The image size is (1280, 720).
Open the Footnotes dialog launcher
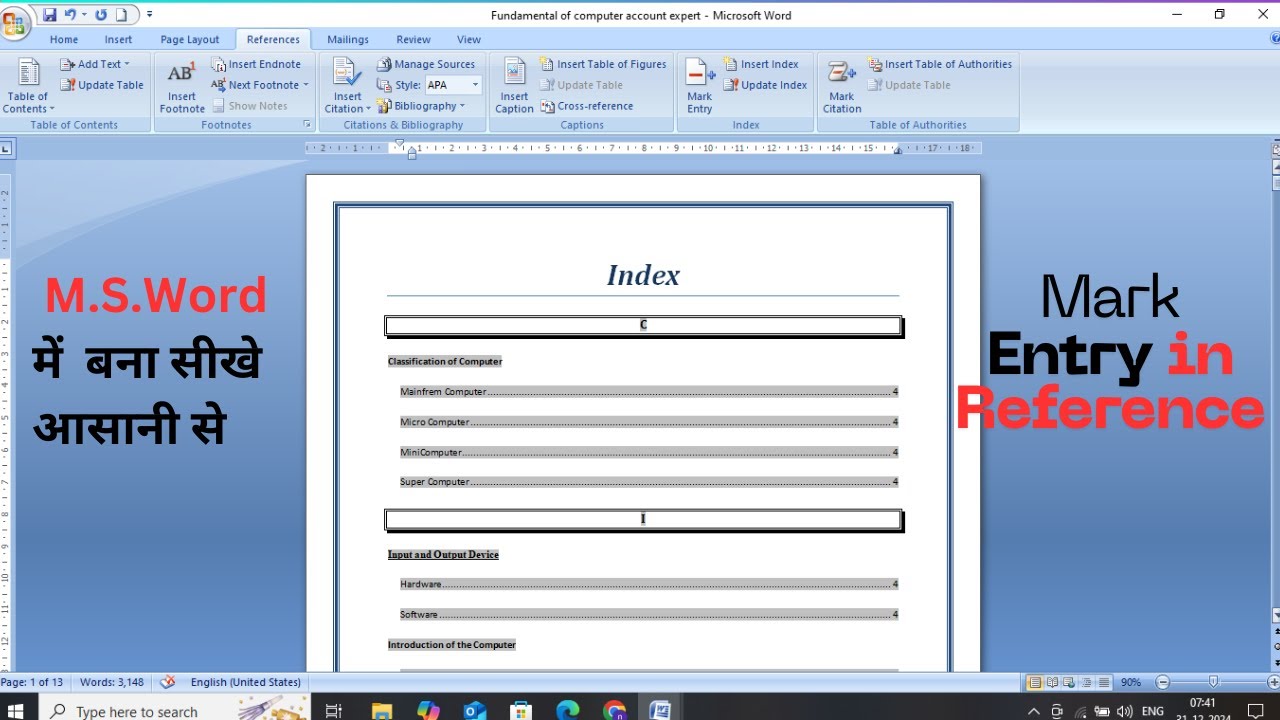tap(307, 124)
